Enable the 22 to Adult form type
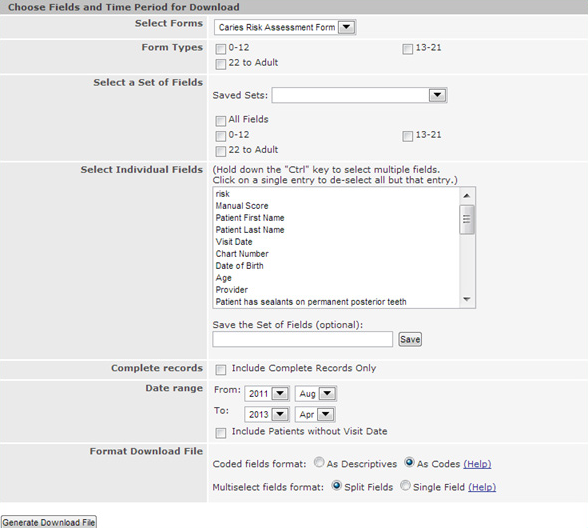 coord(220,64)
